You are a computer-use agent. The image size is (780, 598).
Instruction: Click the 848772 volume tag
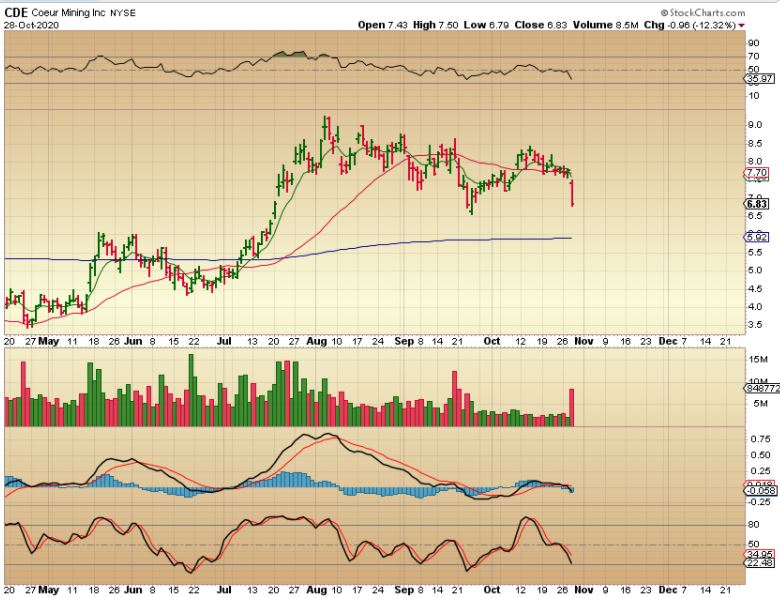762,388
